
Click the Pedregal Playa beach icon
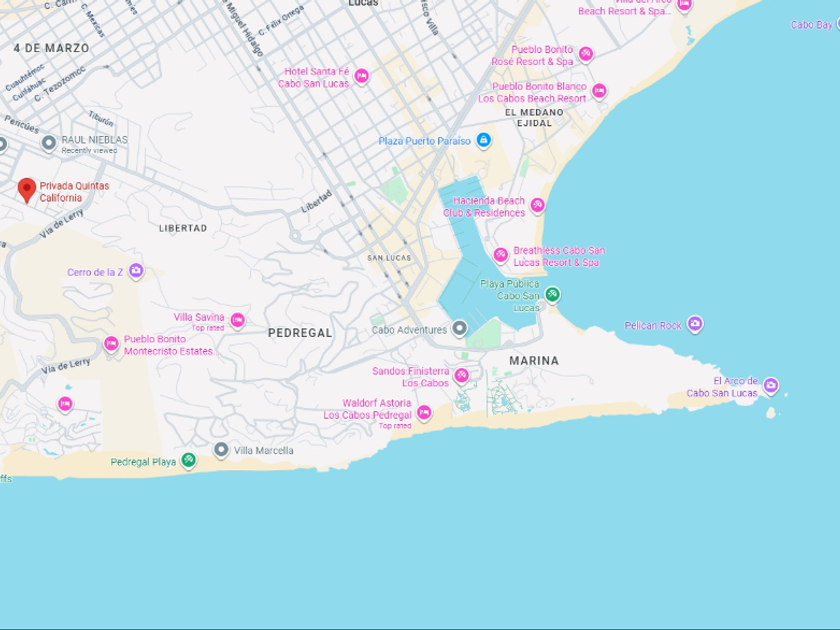click(x=188, y=460)
